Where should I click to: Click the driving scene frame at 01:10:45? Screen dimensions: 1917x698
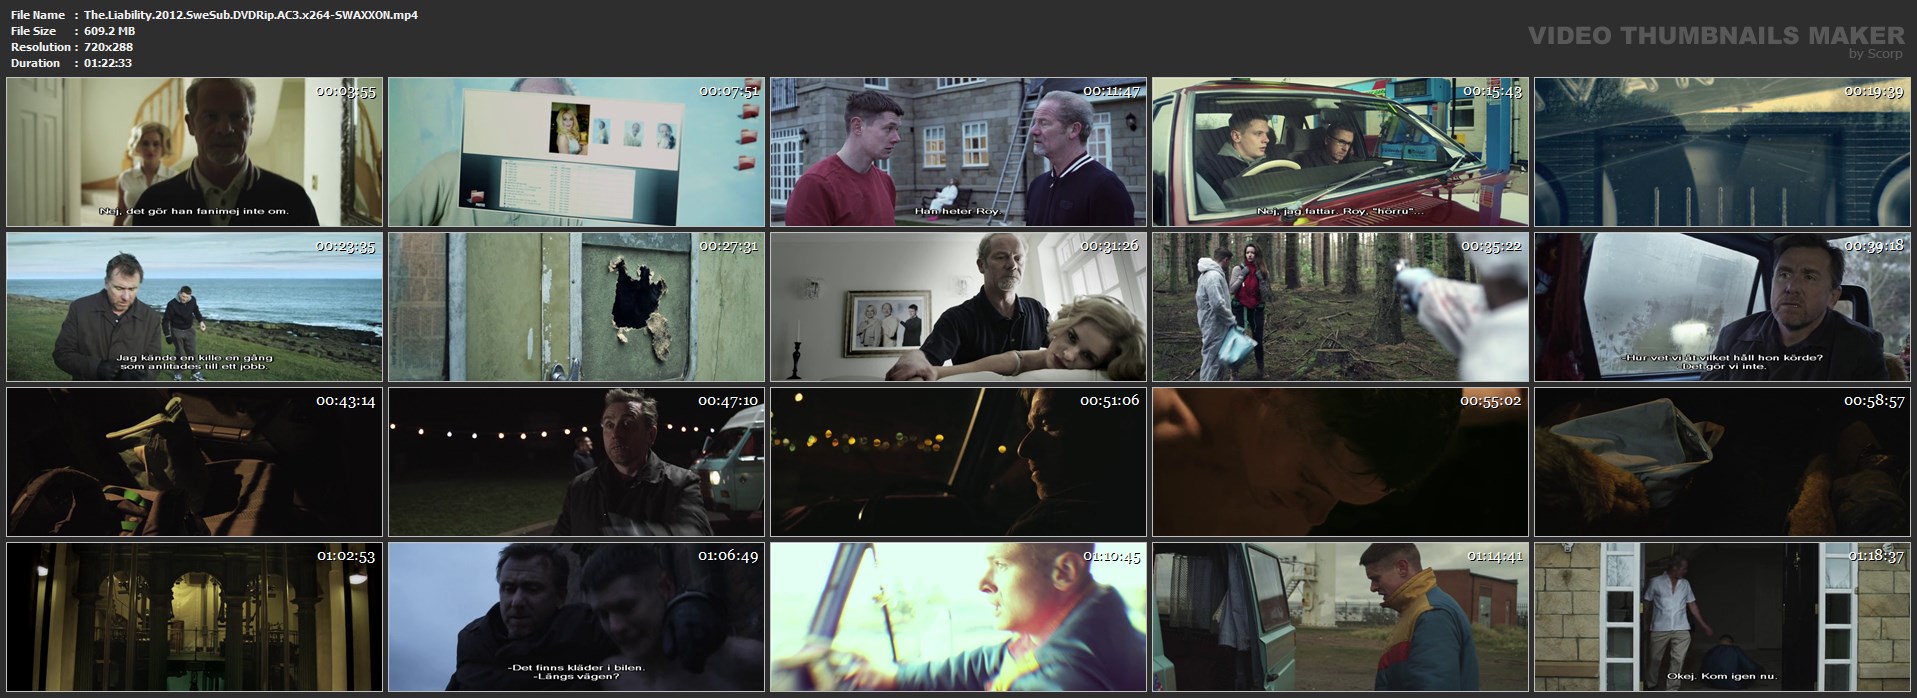tap(958, 617)
